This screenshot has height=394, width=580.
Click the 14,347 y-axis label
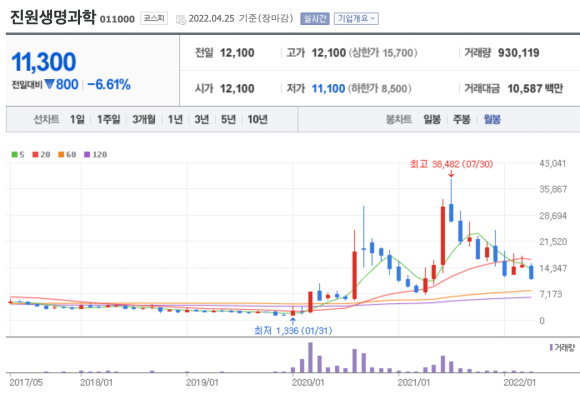553,268
